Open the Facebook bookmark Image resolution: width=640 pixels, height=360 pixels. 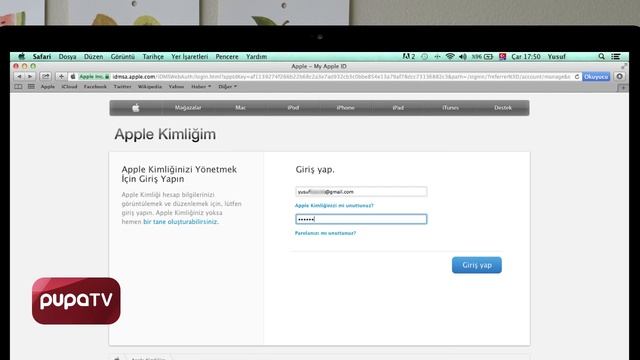95,87
